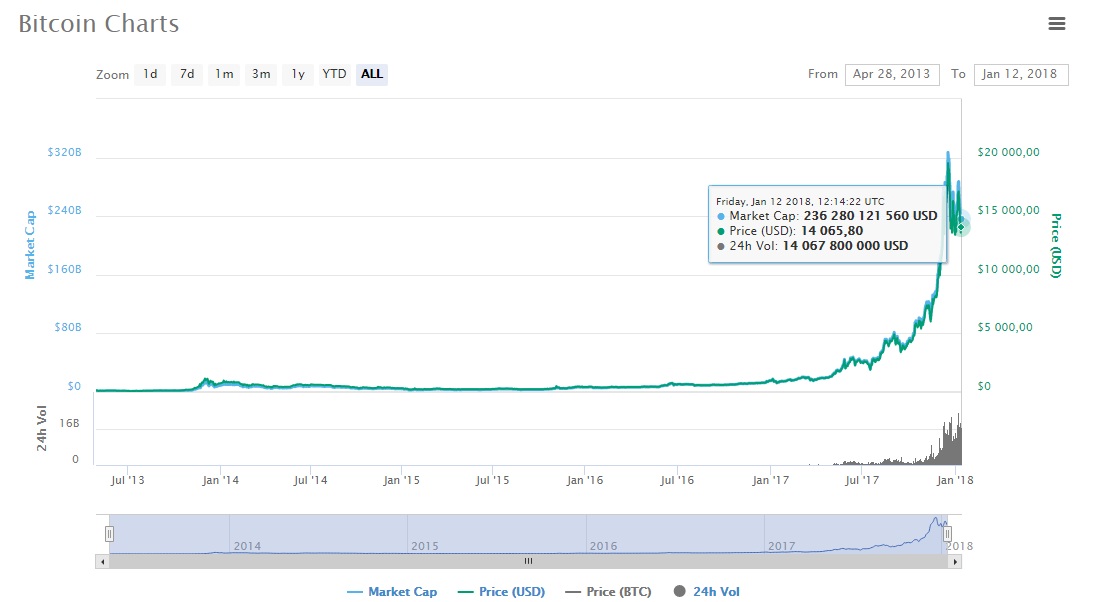The height and width of the screenshot is (602, 1093).
Task: Click the $80B market cap axis label
Action: [x=68, y=327]
